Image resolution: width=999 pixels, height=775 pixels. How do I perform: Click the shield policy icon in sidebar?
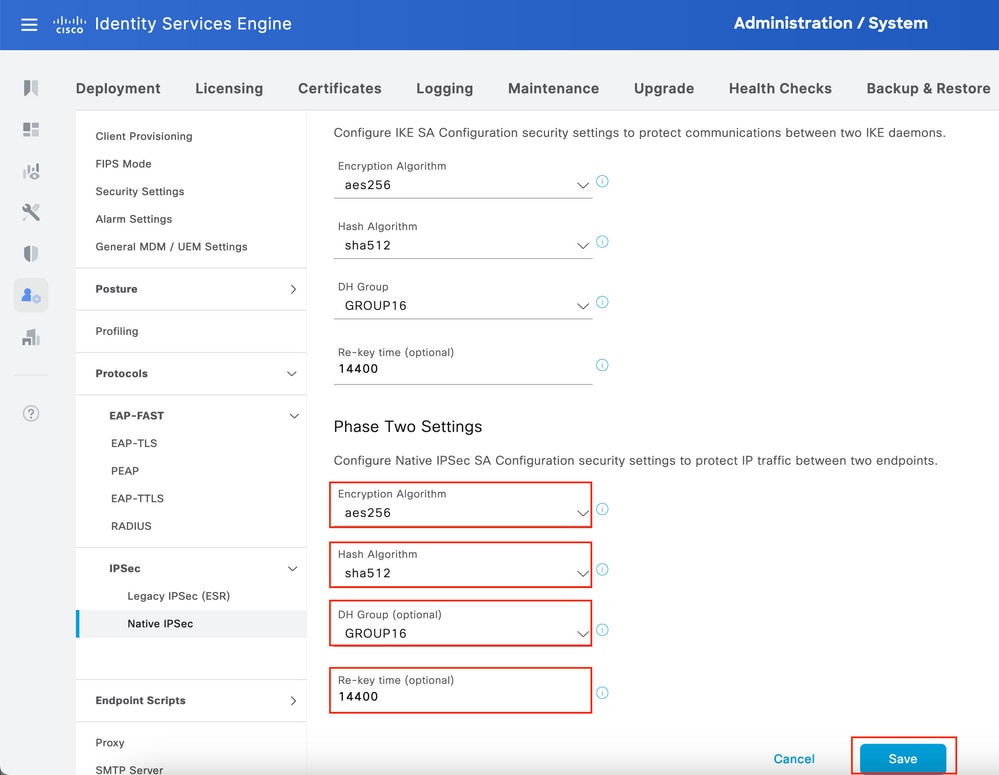tap(31, 254)
